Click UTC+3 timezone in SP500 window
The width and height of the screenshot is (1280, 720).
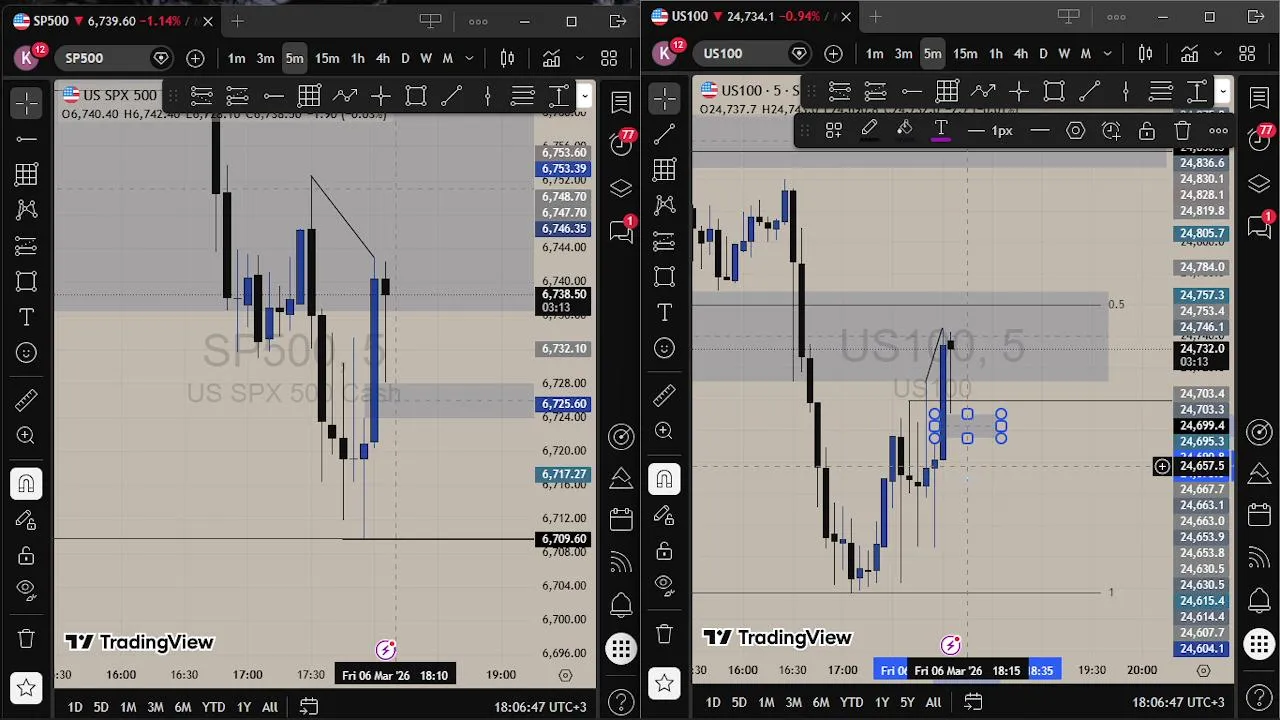540,707
